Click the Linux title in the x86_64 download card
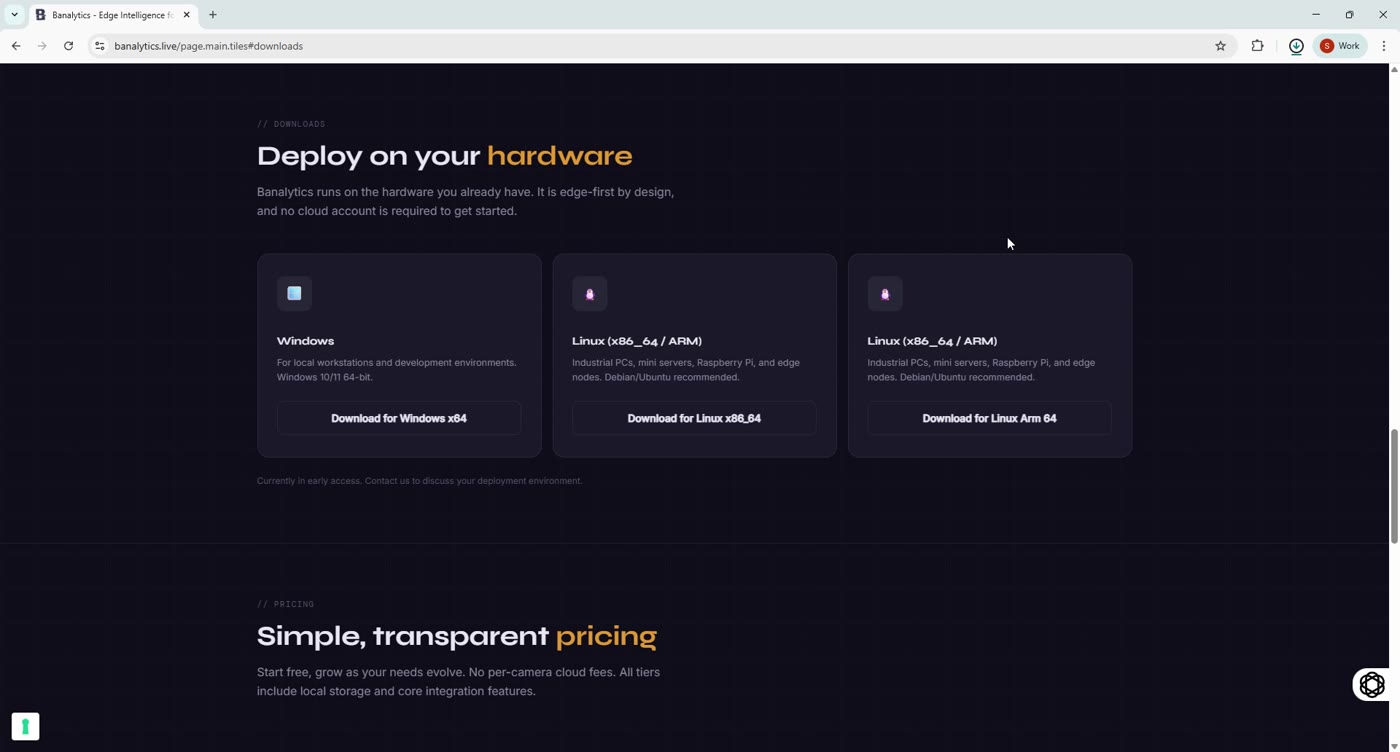This screenshot has width=1400, height=752. [x=637, y=341]
